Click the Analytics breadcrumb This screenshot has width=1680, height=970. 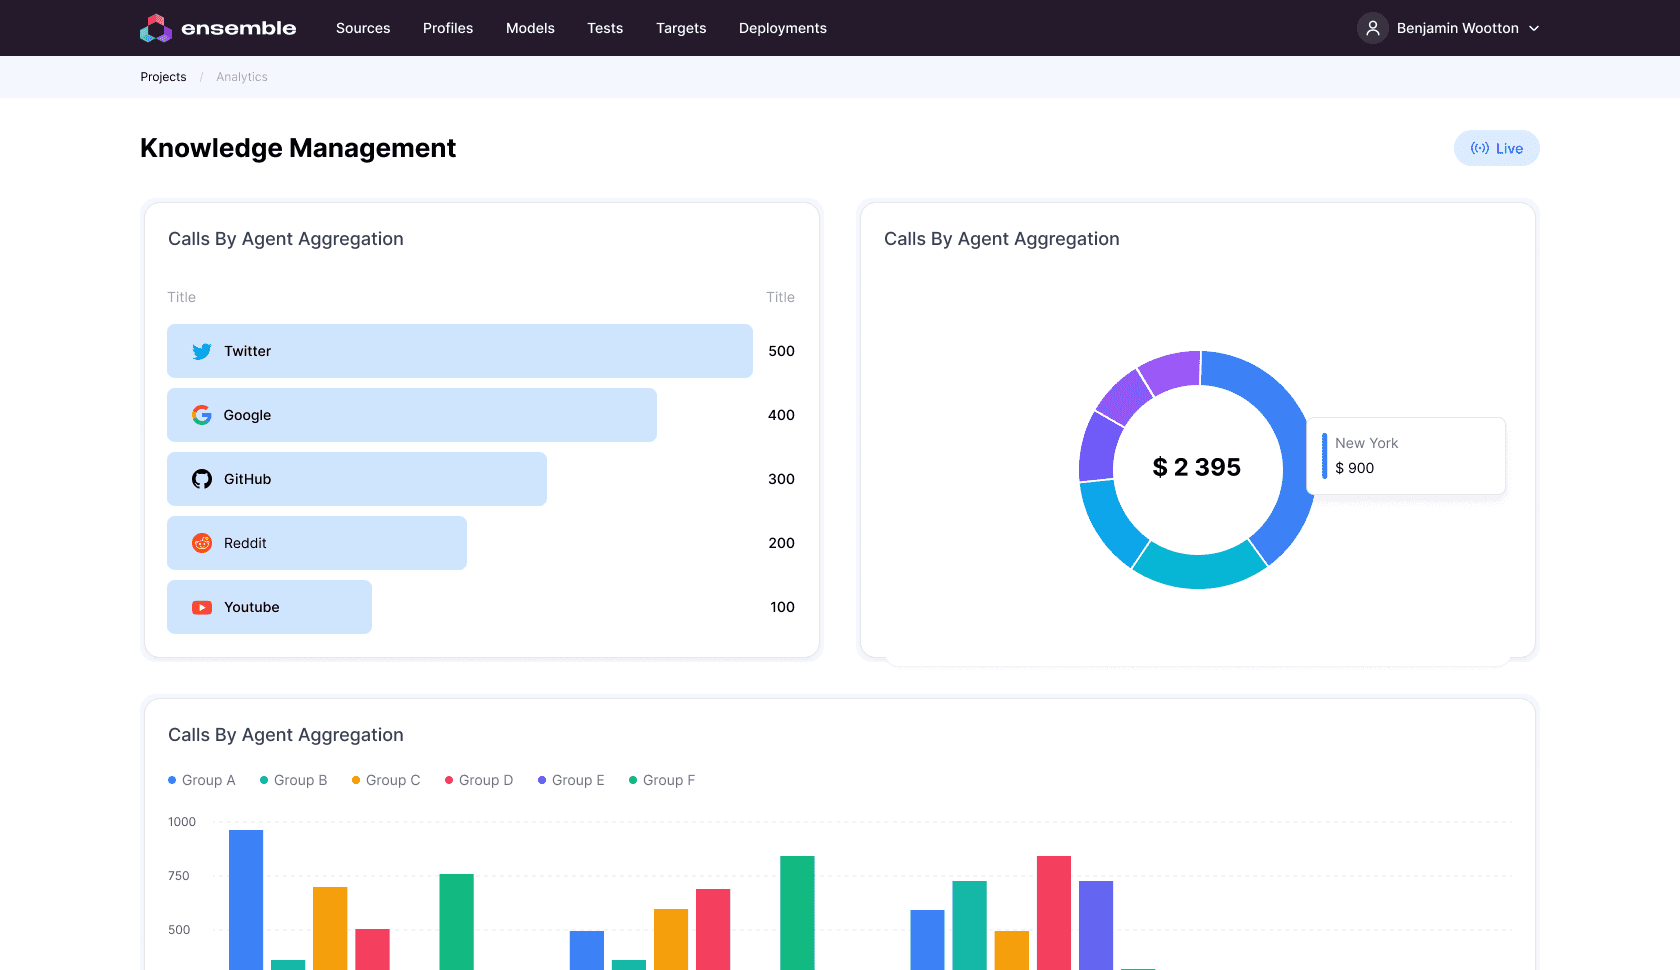click(242, 77)
